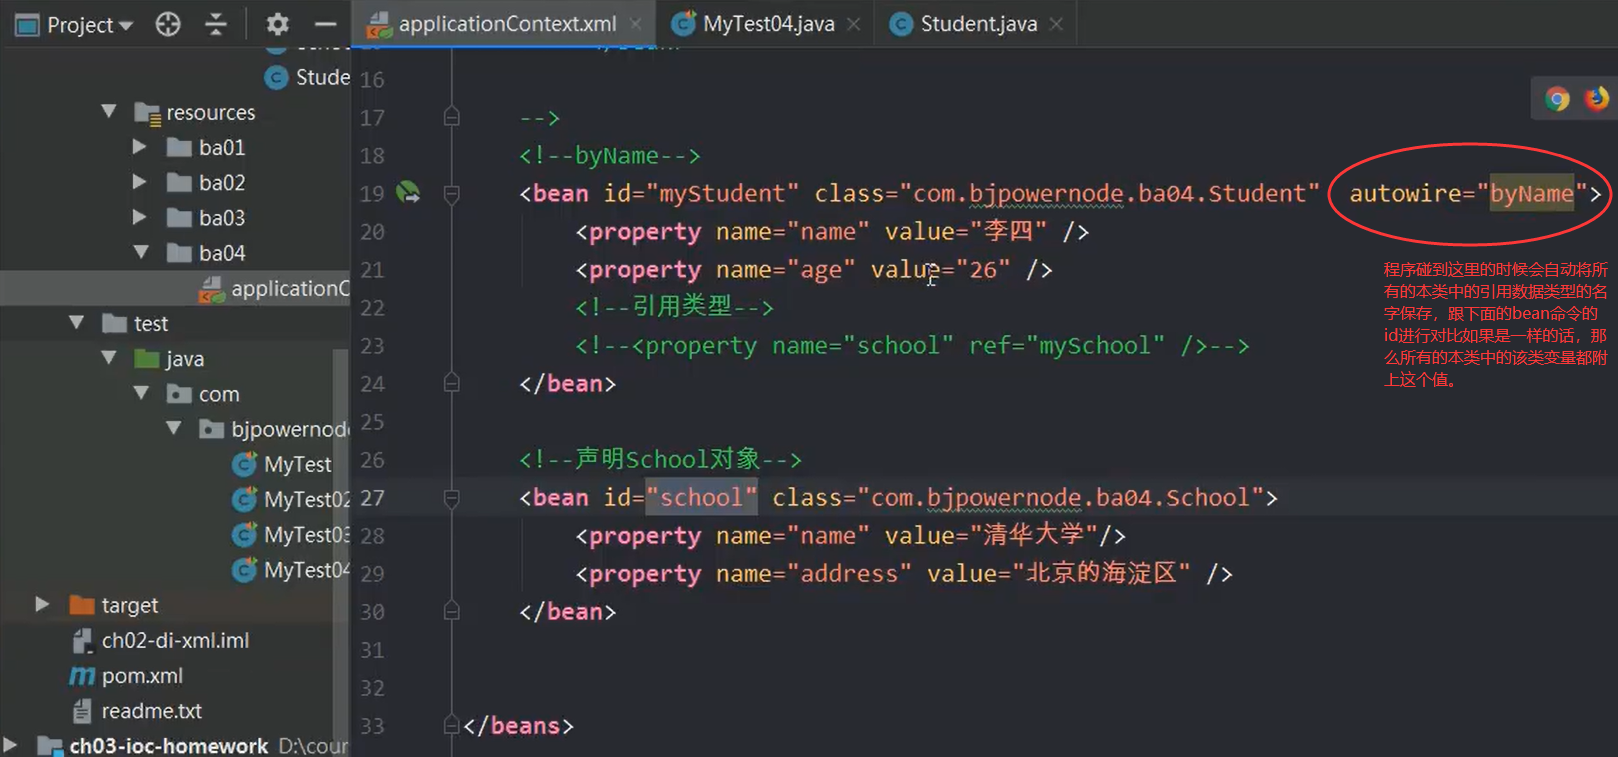Click the byName autowire value
Viewport: 1618px width, 757px height.
click(x=1532, y=193)
